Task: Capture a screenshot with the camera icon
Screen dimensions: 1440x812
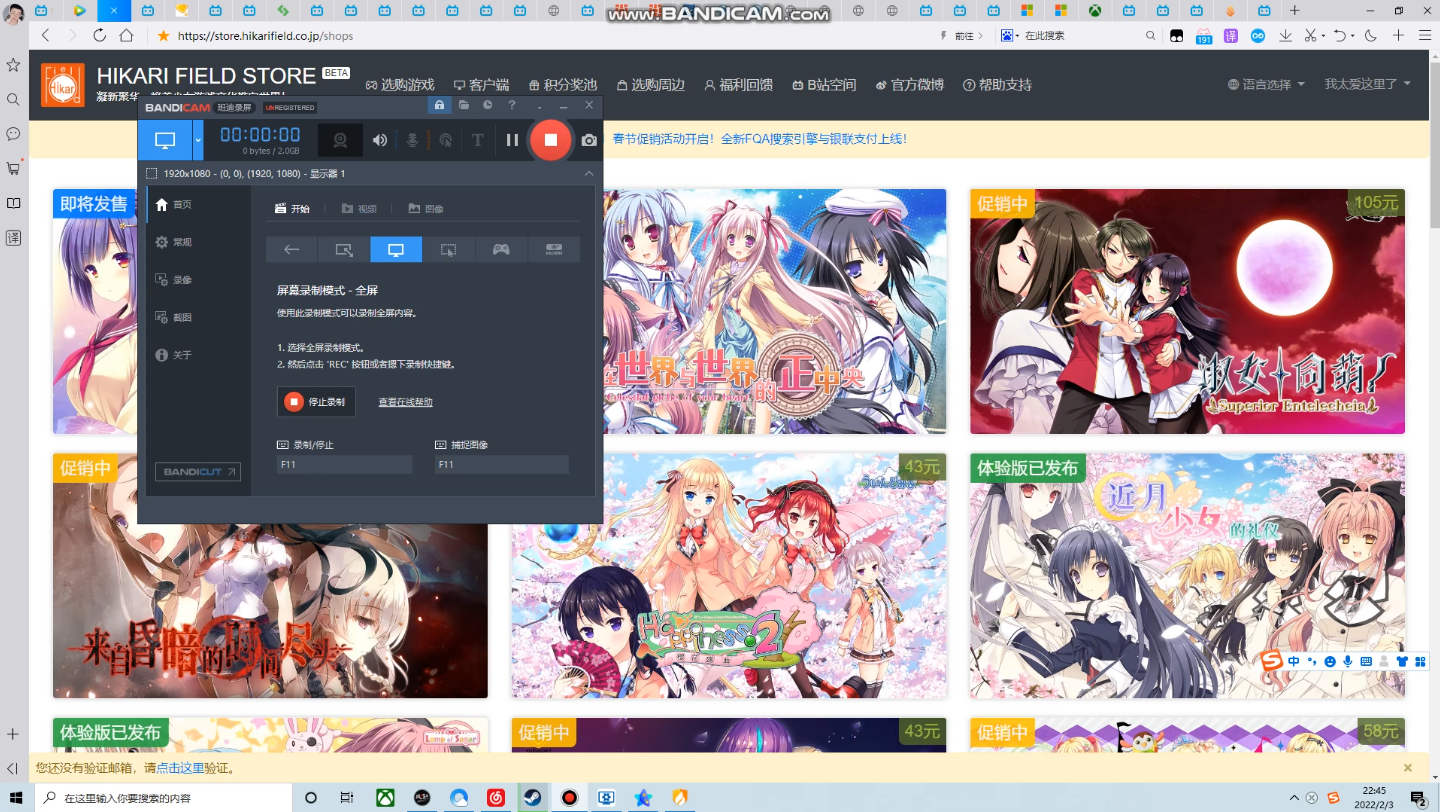Action: click(x=589, y=140)
